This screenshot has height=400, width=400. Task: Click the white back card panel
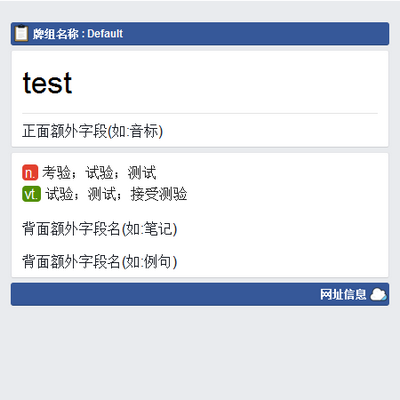[200, 215]
